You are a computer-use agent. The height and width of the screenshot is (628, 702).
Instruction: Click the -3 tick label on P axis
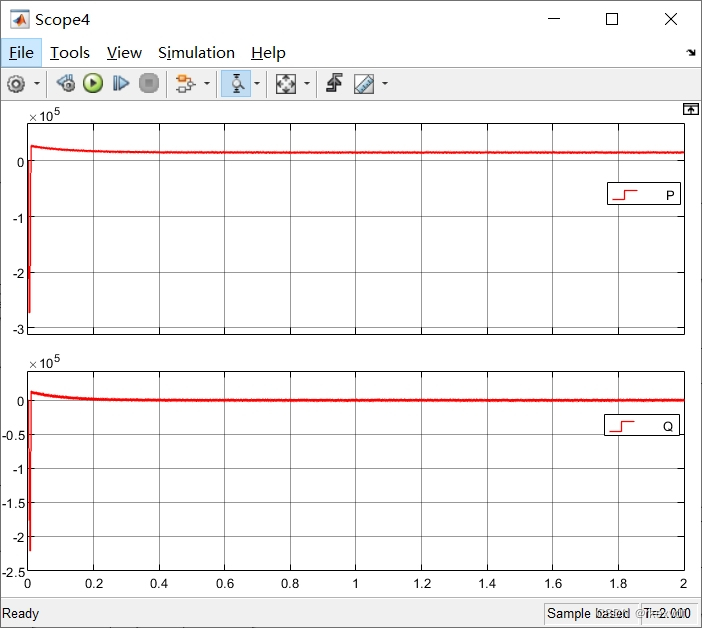[19, 330]
